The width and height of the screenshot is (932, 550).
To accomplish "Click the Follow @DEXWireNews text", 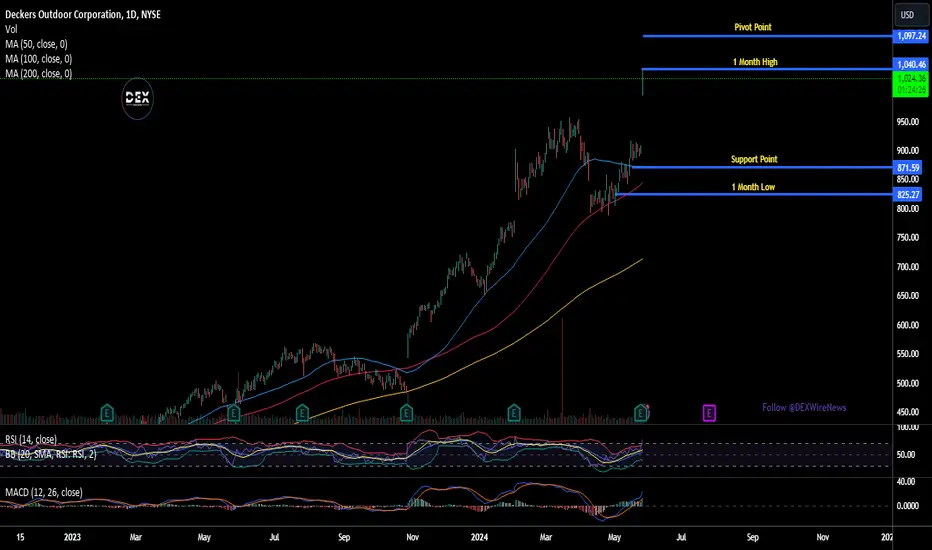I will click(x=804, y=407).
